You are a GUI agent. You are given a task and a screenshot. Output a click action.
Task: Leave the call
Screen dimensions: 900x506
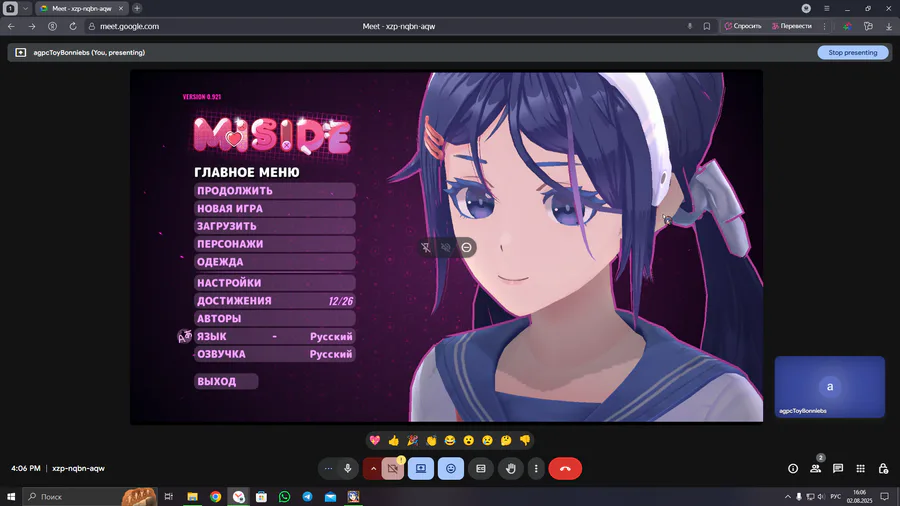(x=565, y=469)
